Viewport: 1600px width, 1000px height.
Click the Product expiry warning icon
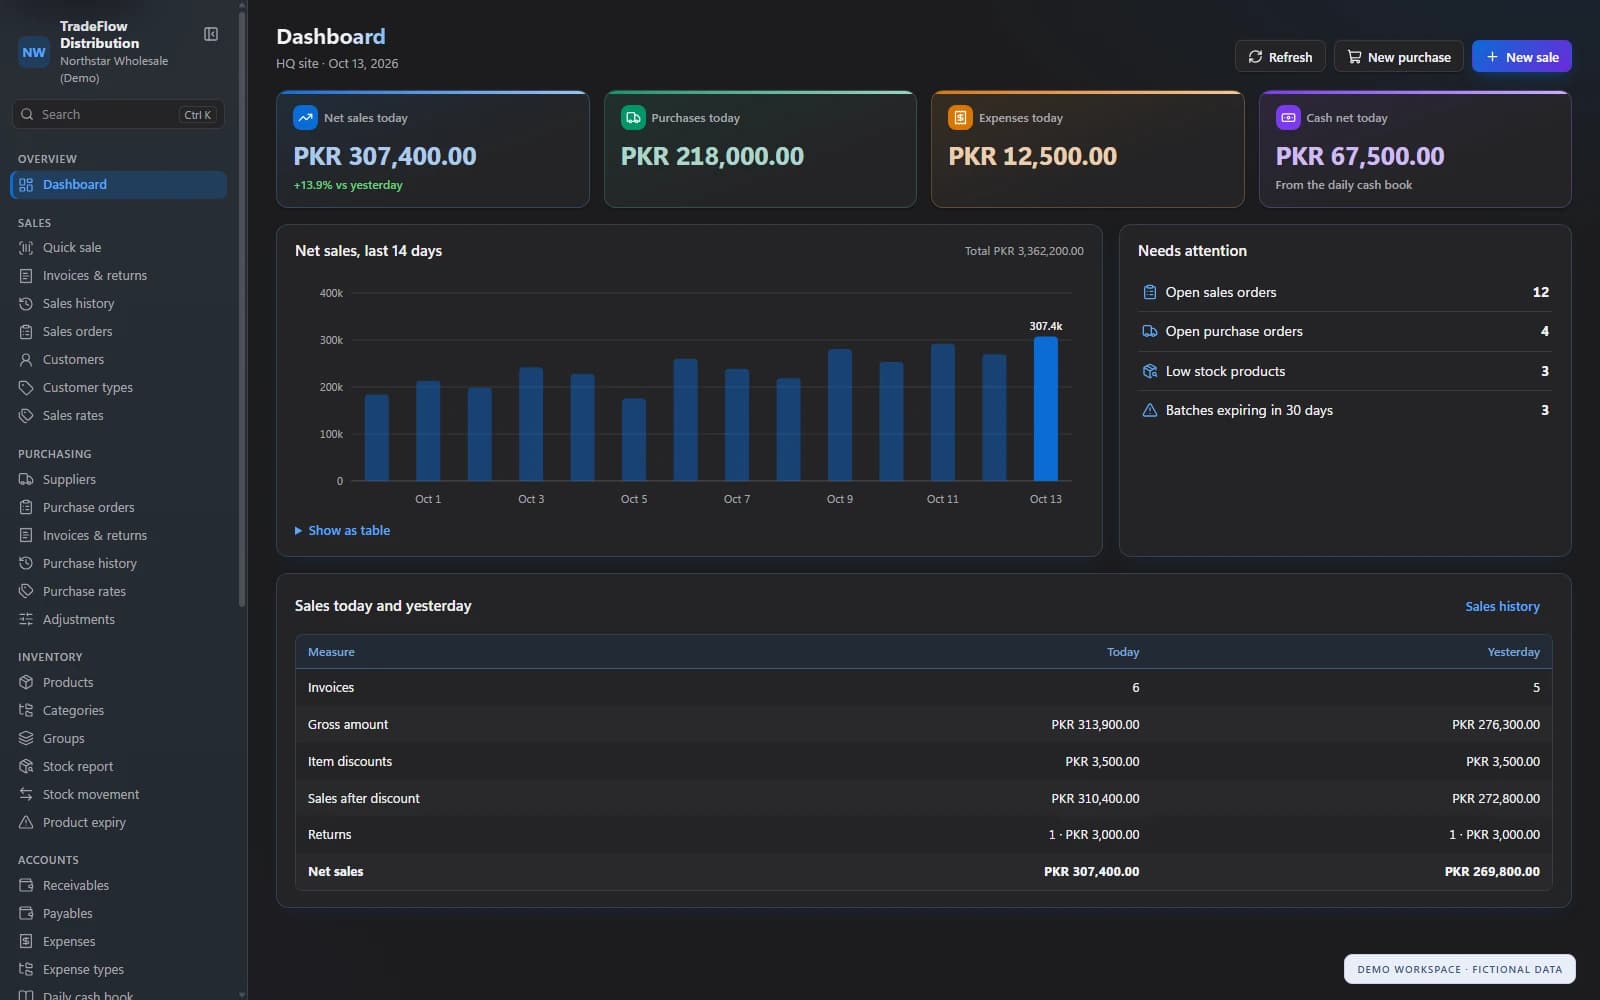click(x=26, y=823)
